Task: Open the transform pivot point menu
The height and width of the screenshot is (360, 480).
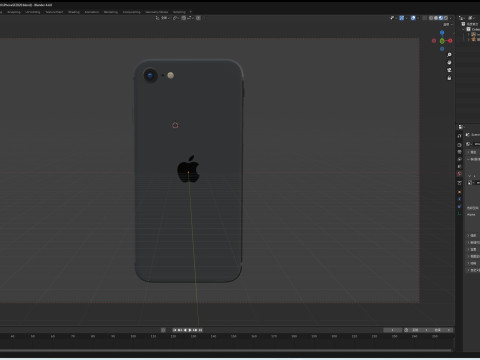Action: (x=175, y=18)
